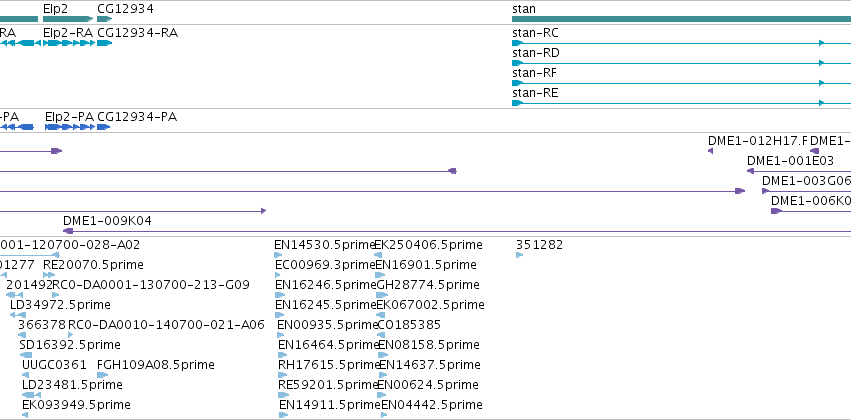Select the CO185385 EST marker
The width and height of the screenshot is (851, 420).
[x=381, y=335]
